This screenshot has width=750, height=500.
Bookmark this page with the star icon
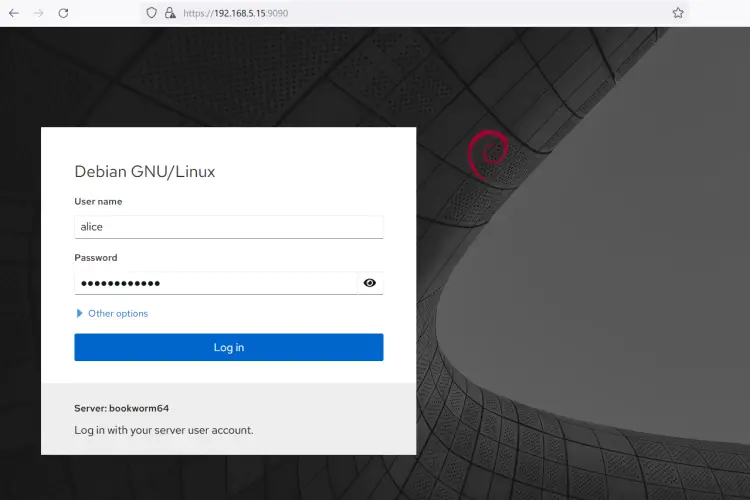pos(678,13)
